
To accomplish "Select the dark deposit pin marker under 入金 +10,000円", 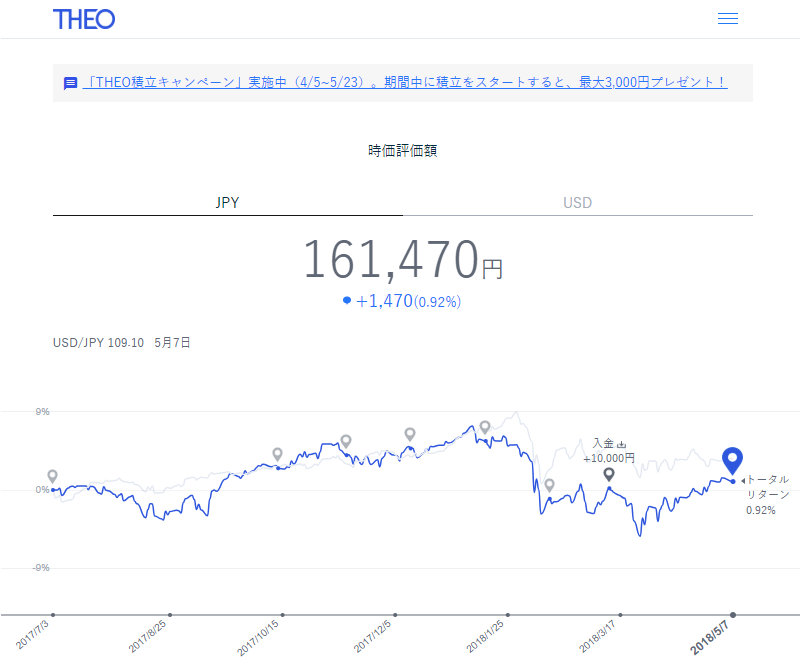I will coord(608,474).
